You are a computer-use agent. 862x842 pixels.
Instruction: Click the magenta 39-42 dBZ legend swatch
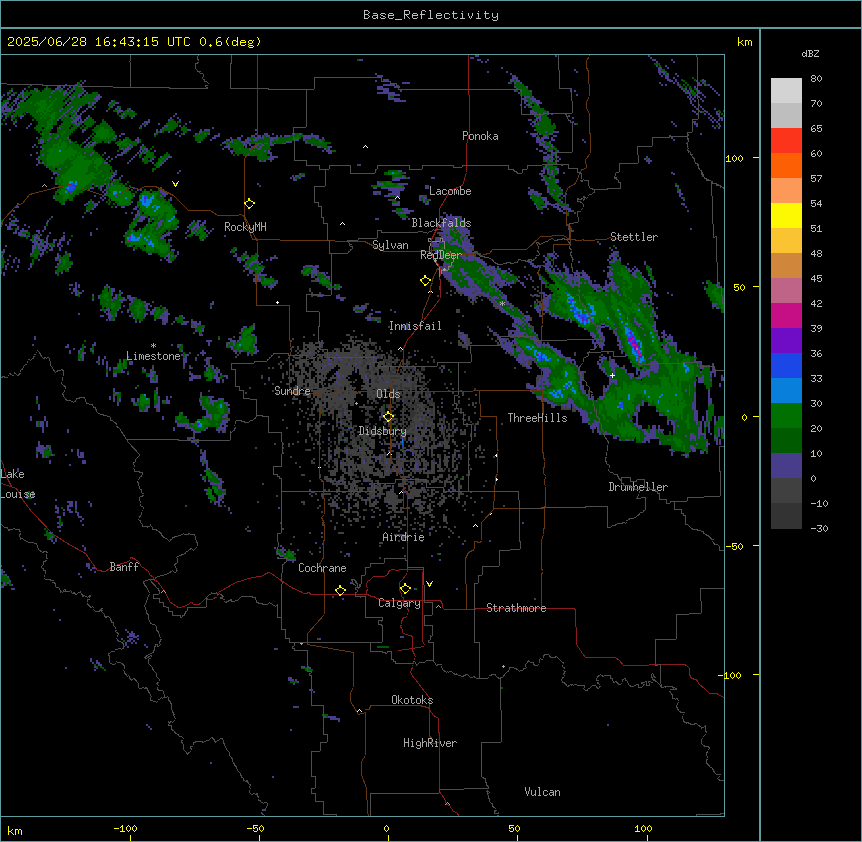(786, 315)
